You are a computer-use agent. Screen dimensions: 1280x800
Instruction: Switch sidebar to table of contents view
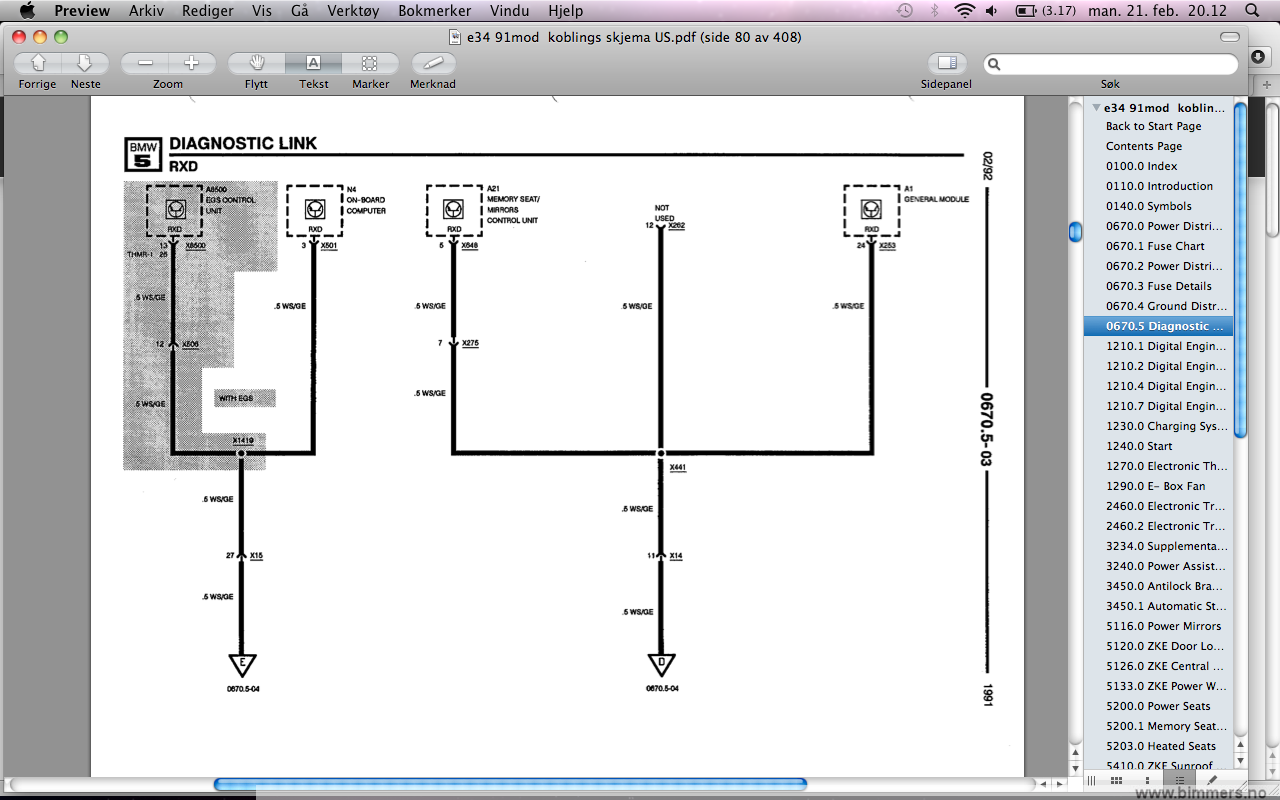1180,780
